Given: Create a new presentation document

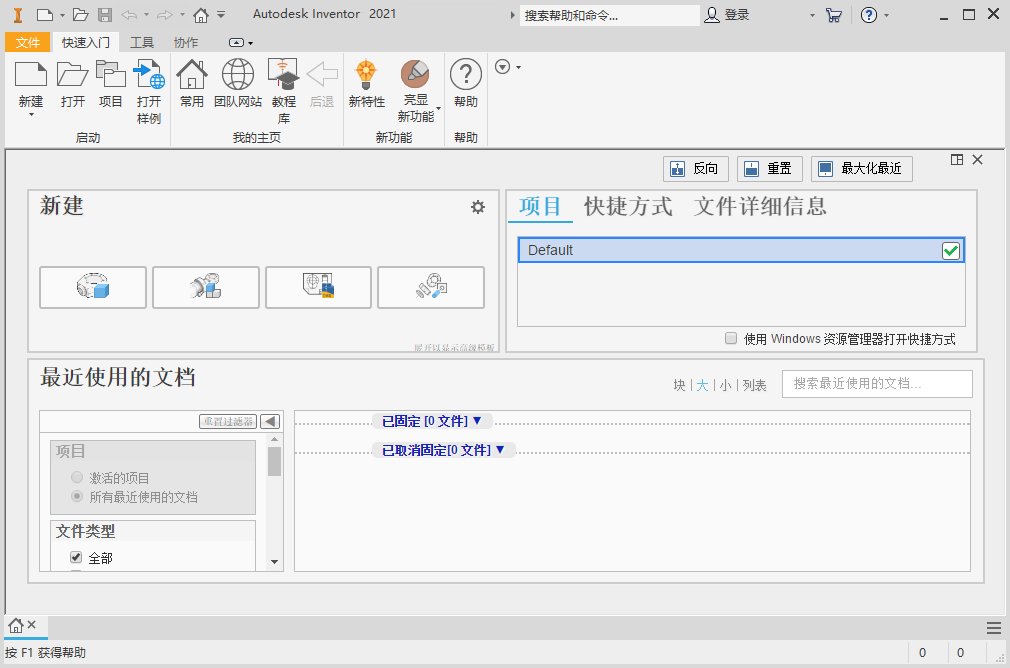Looking at the screenshot, I should coord(431,287).
